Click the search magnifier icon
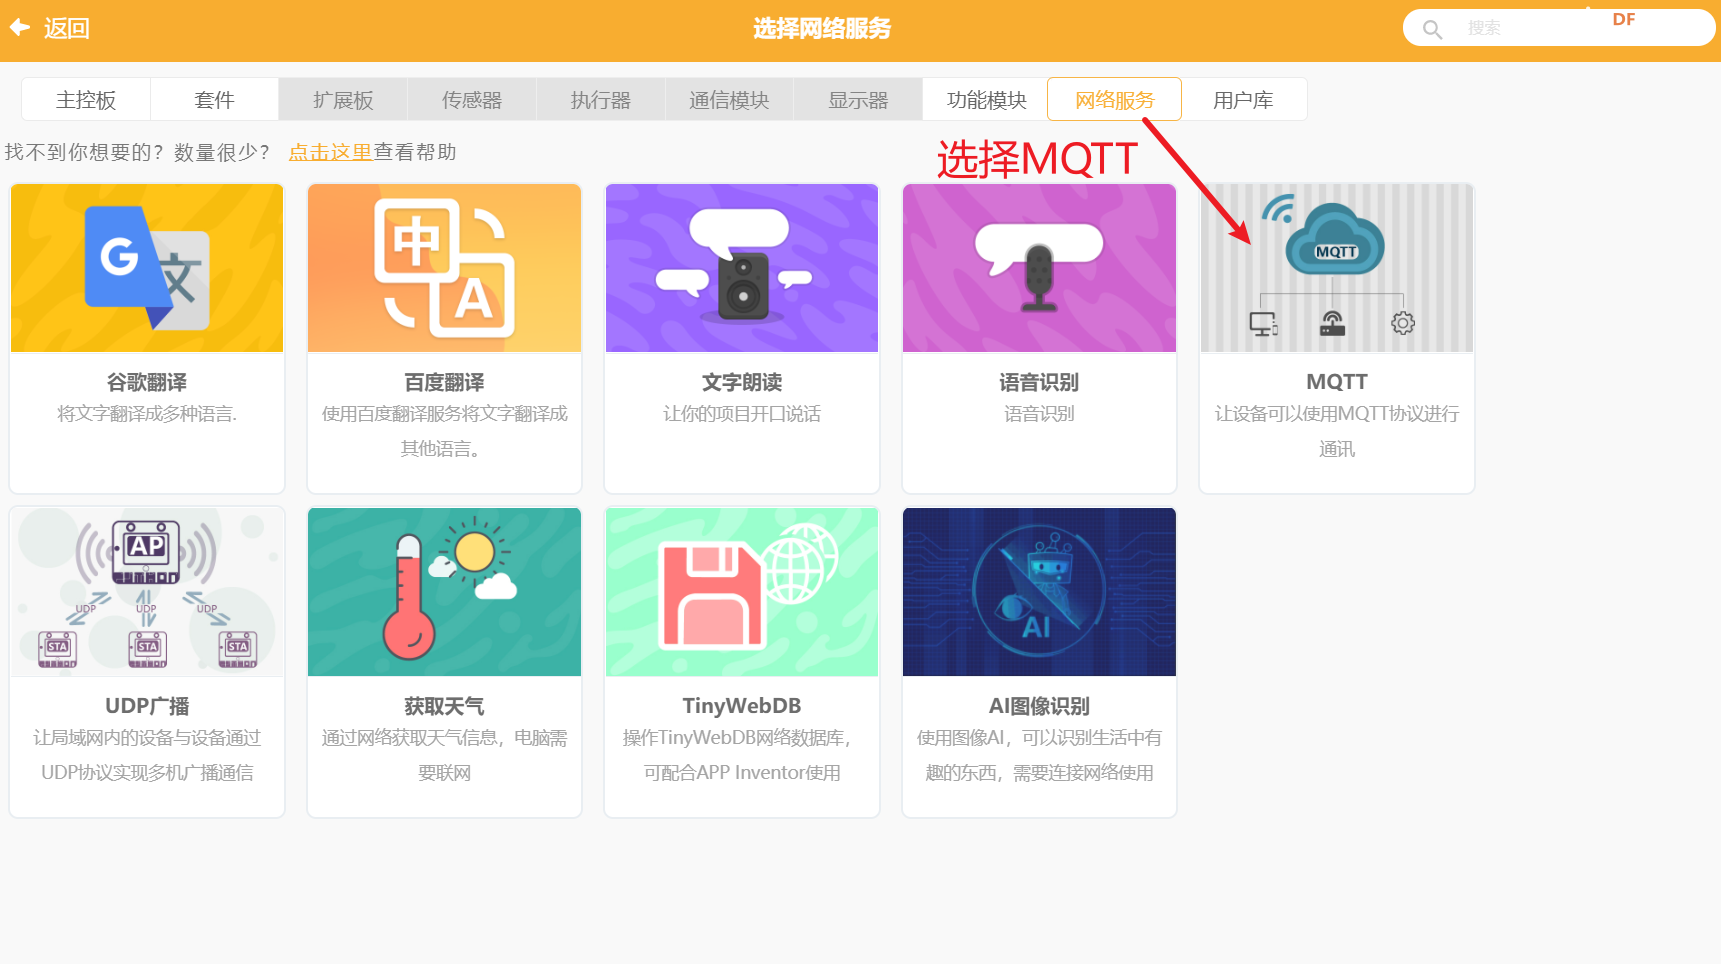Viewport: 1721px width, 964px height. point(1432,29)
